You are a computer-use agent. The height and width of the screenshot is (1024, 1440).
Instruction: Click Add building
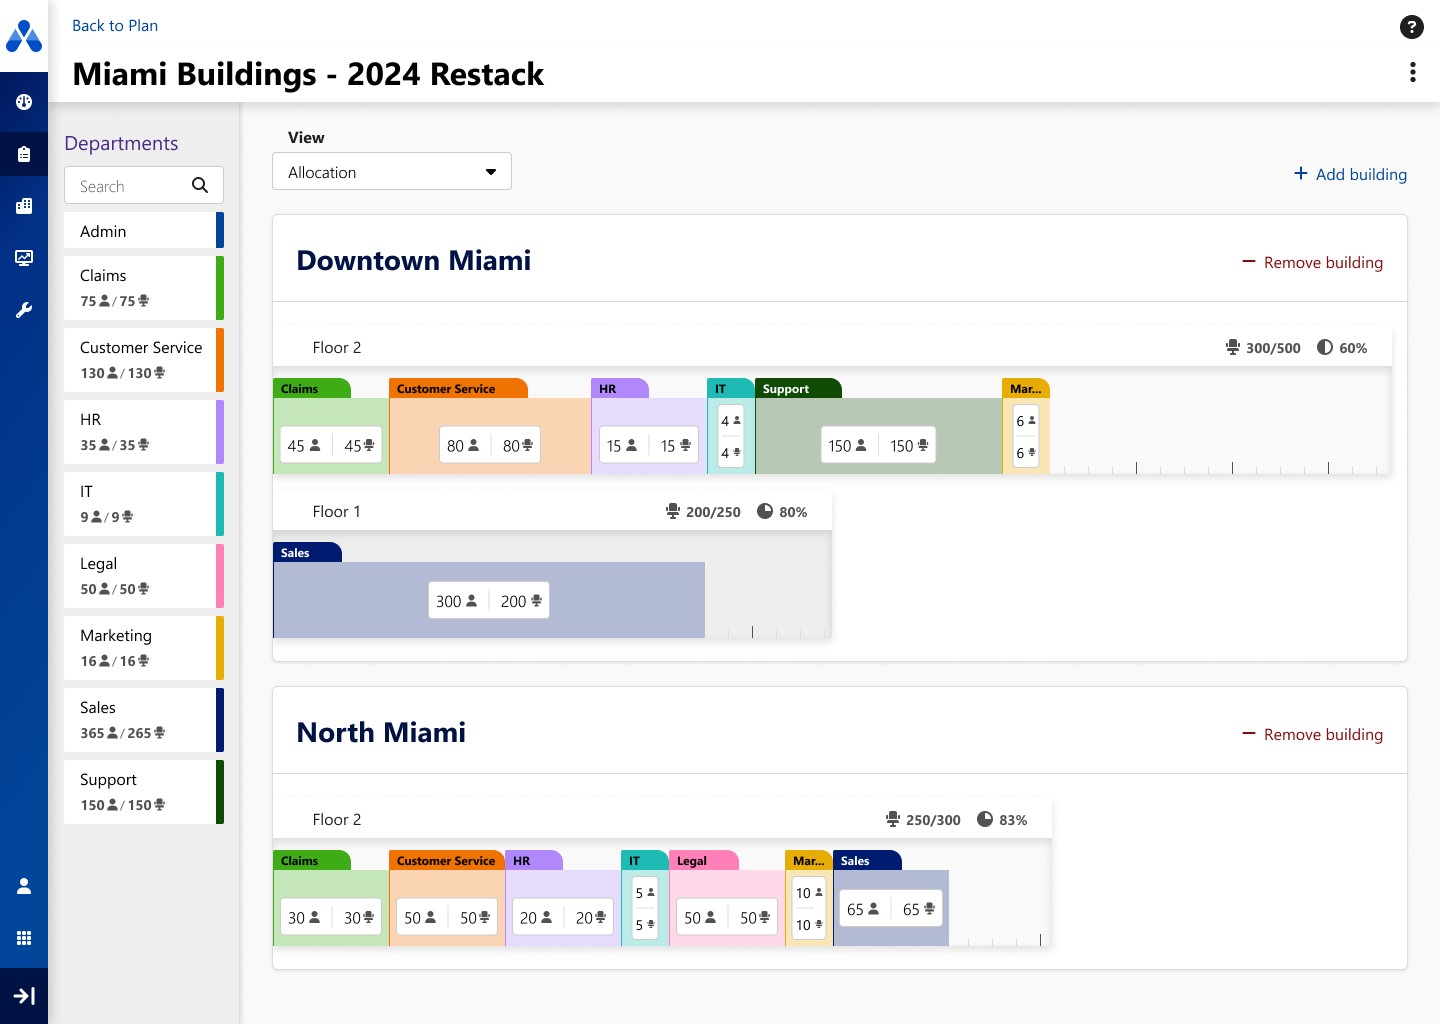click(1350, 174)
